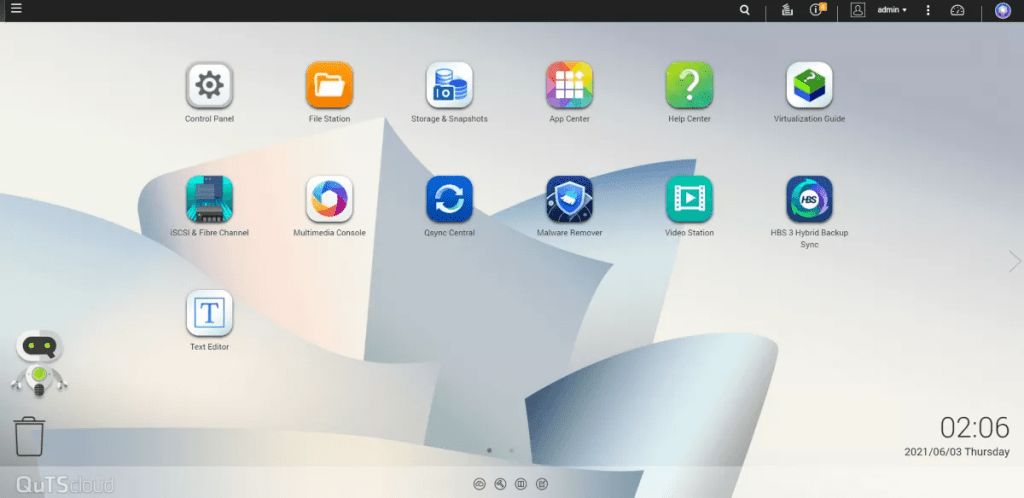The height and width of the screenshot is (498, 1024).
Task: Open event notifications info icon
Action: coord(818,9)
